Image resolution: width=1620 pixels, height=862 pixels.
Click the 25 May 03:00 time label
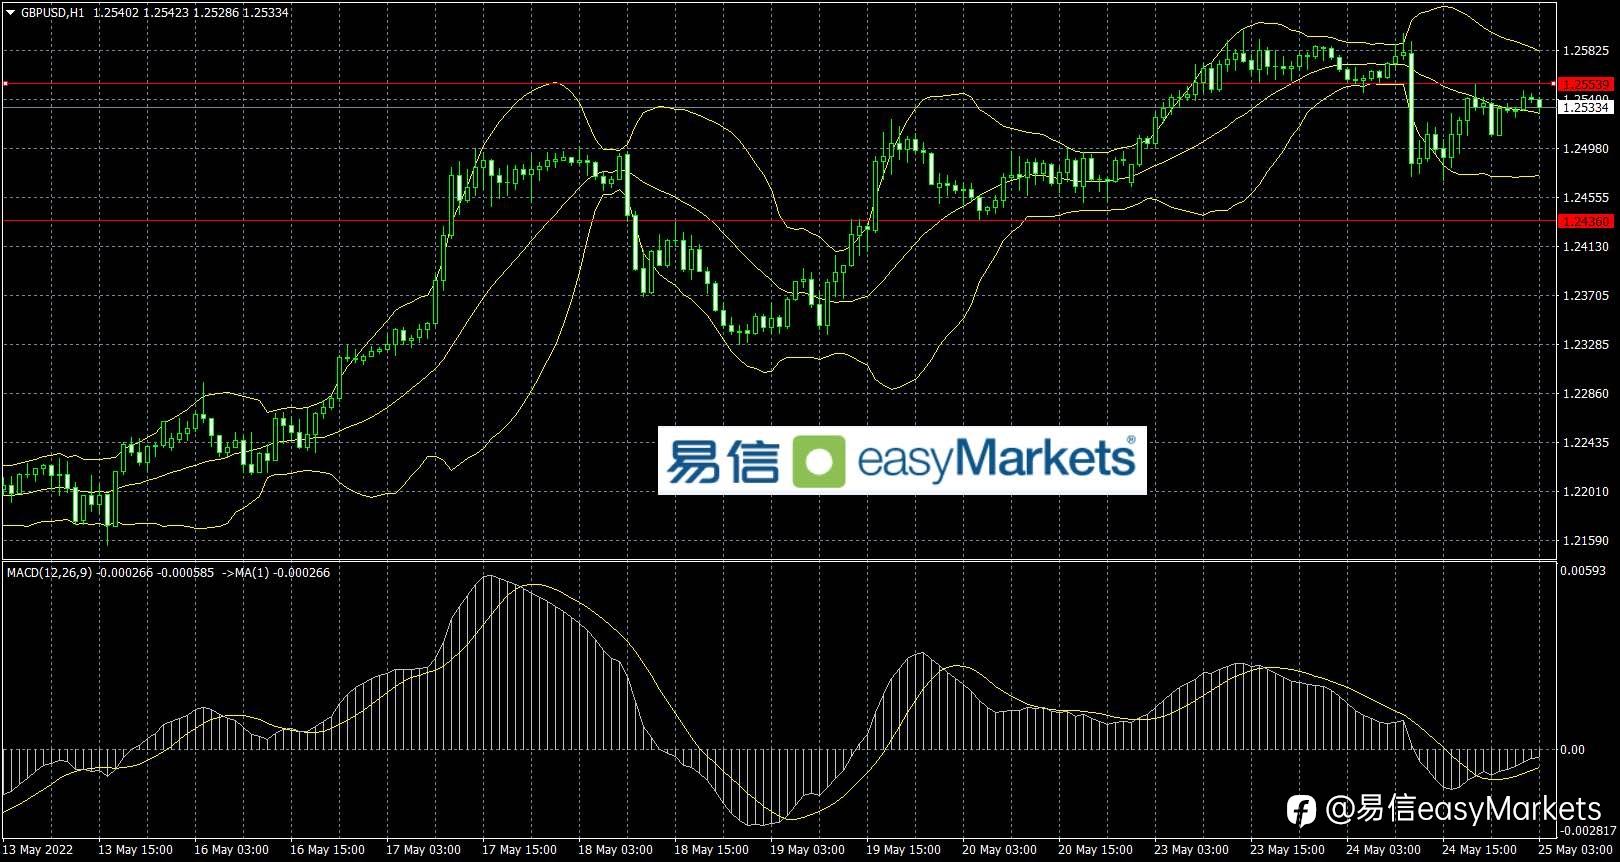coord(1575,850)
